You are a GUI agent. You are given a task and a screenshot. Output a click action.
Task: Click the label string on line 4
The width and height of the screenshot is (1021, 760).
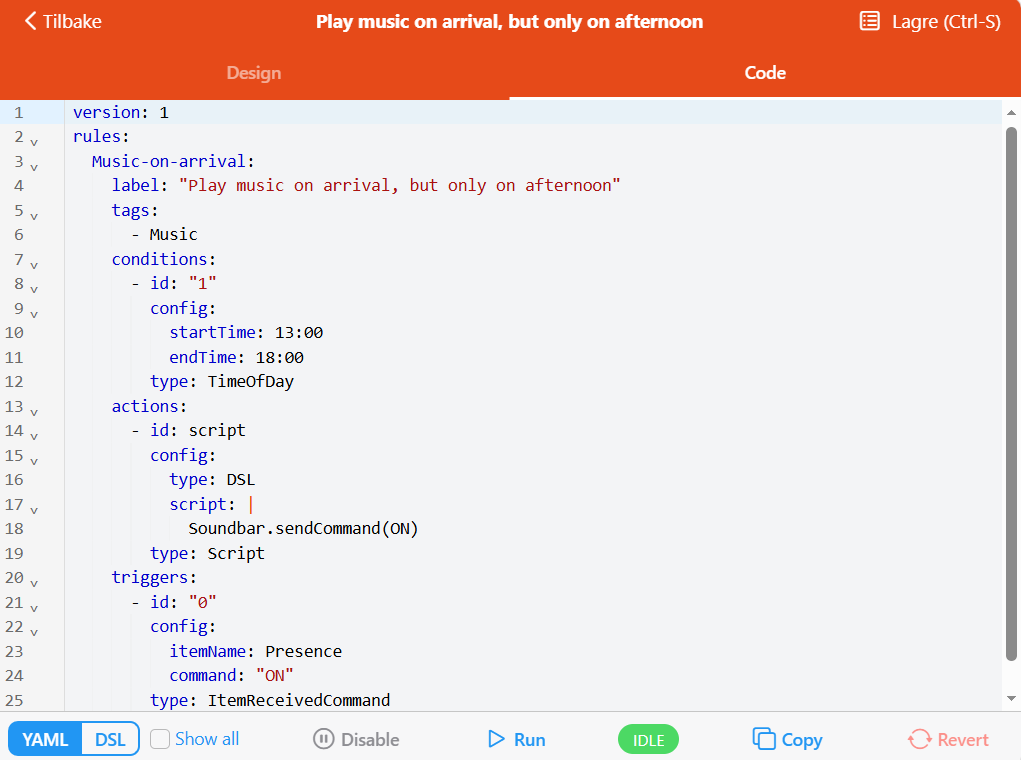point(399,186)
